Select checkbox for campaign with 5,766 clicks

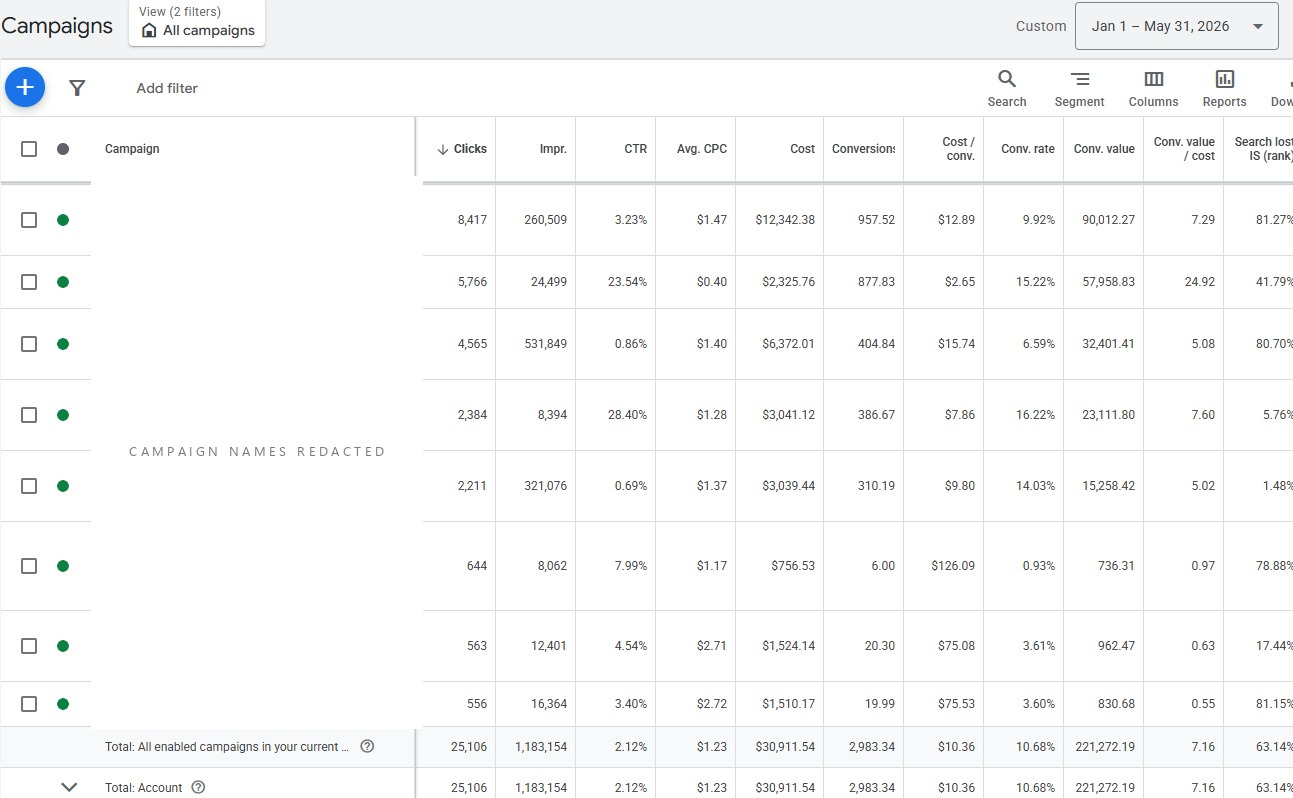pyautogui.click(x=29, y=282)
